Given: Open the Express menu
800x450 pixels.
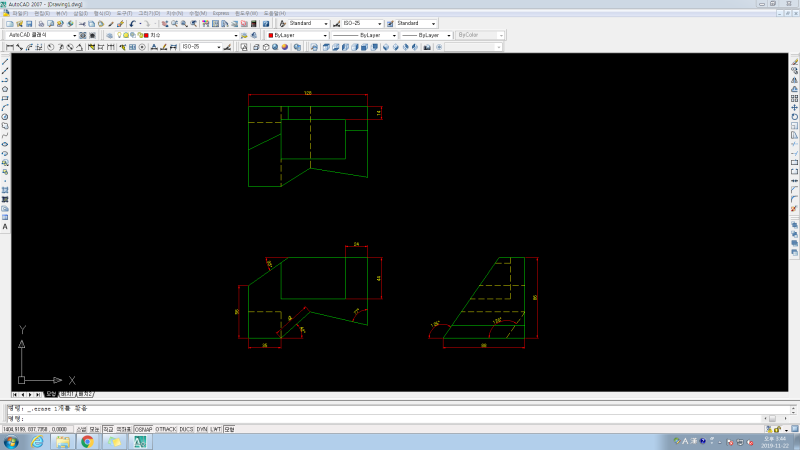Looking at the screenshot, I should (220, 13).
